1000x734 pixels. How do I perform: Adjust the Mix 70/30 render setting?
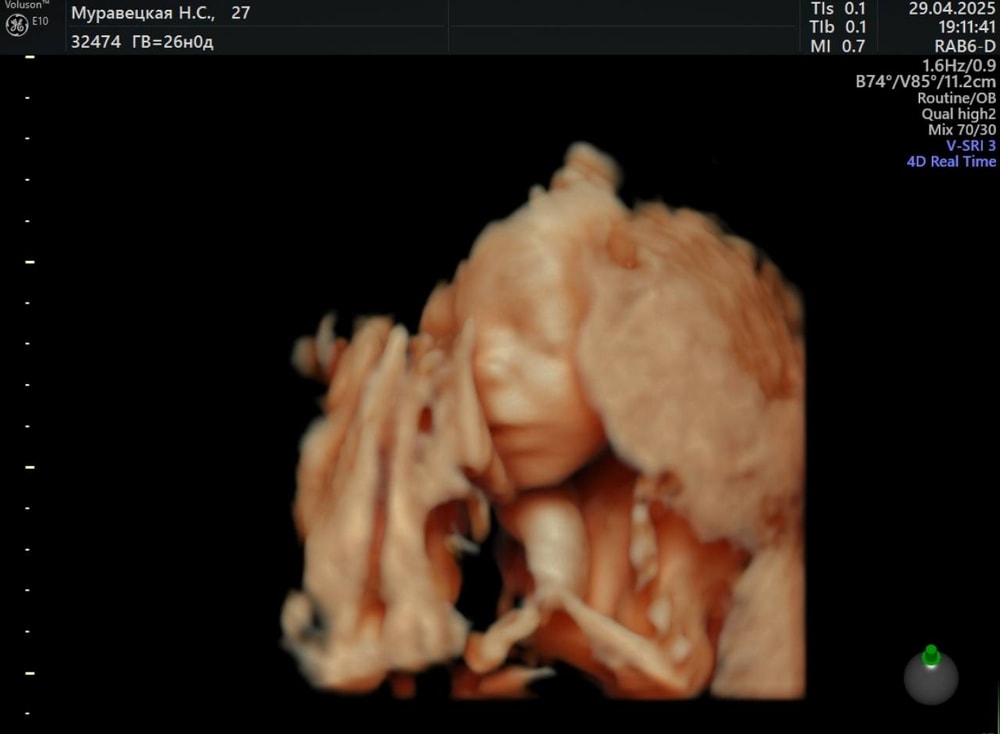coord(961,130)
